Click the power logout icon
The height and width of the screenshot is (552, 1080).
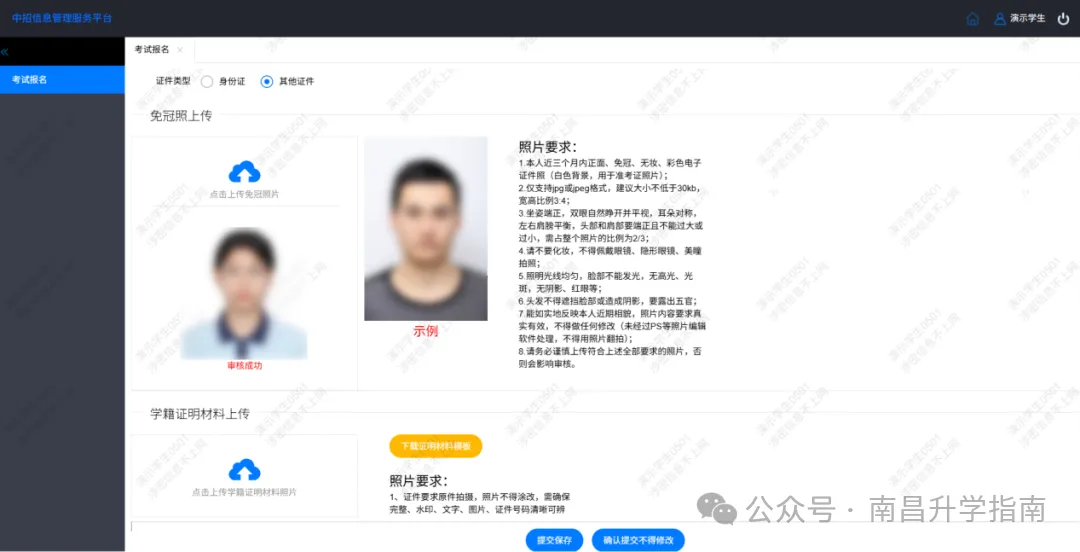(x=1063, y=19)
